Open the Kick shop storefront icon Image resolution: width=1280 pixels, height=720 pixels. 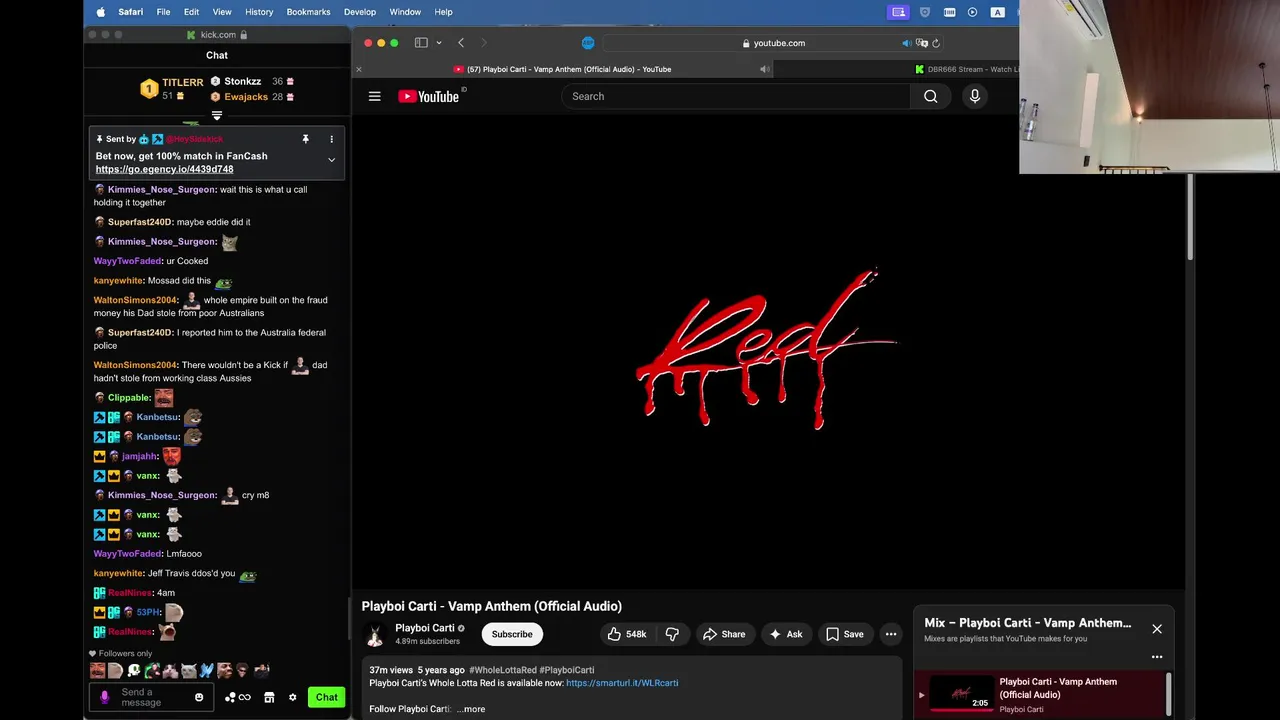coord(269,697)
